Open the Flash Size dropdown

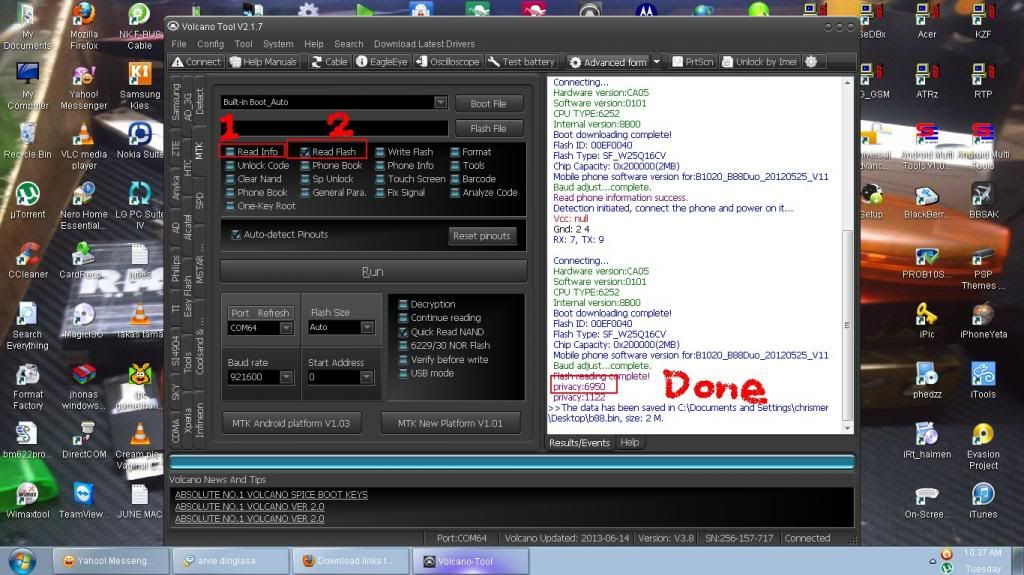pyautogui.click(x=367, y=327)
